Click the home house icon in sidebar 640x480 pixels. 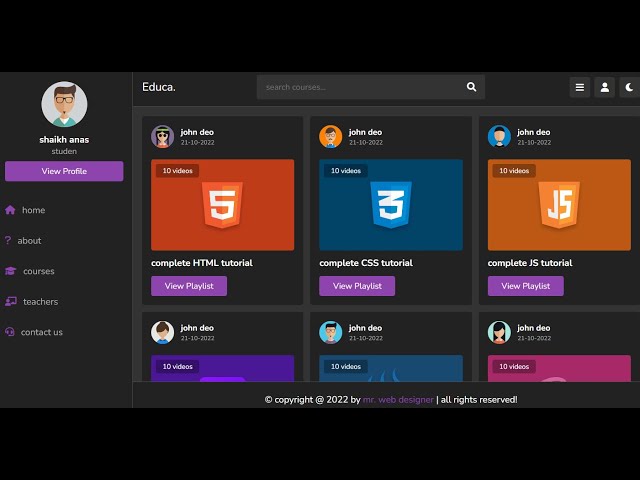tap(10, 210)
